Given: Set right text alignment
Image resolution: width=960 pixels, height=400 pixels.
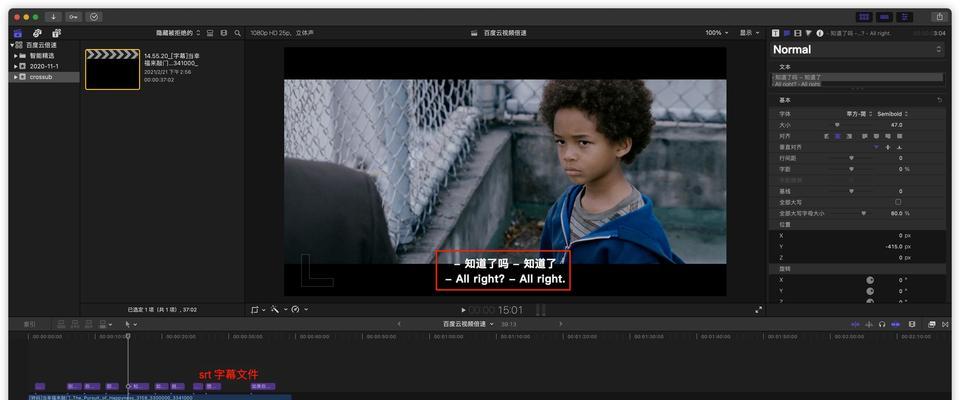Looking at the screenshot, I should [849, 136].
